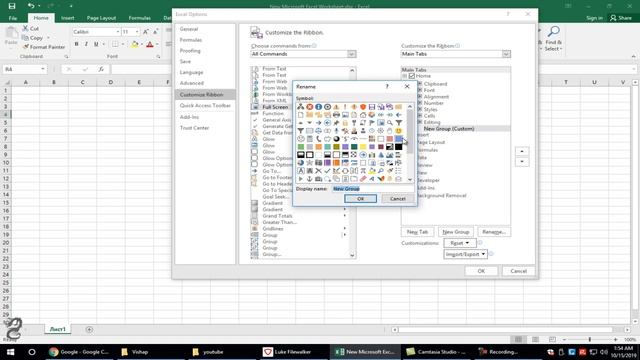Toggle Italic in the Font group
This screenshot has height=360, width=640.
(86, 44)
